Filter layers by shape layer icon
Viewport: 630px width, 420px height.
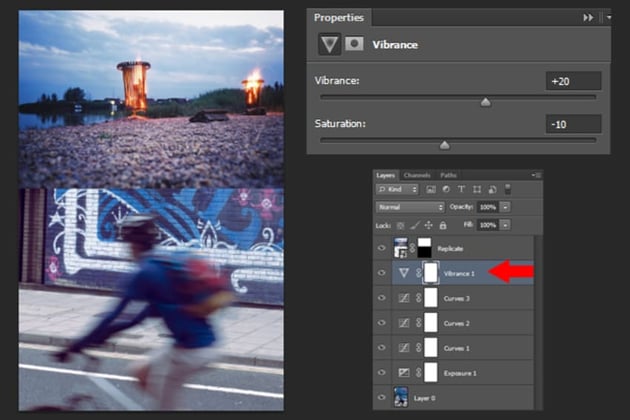click(x=477, y=189)
